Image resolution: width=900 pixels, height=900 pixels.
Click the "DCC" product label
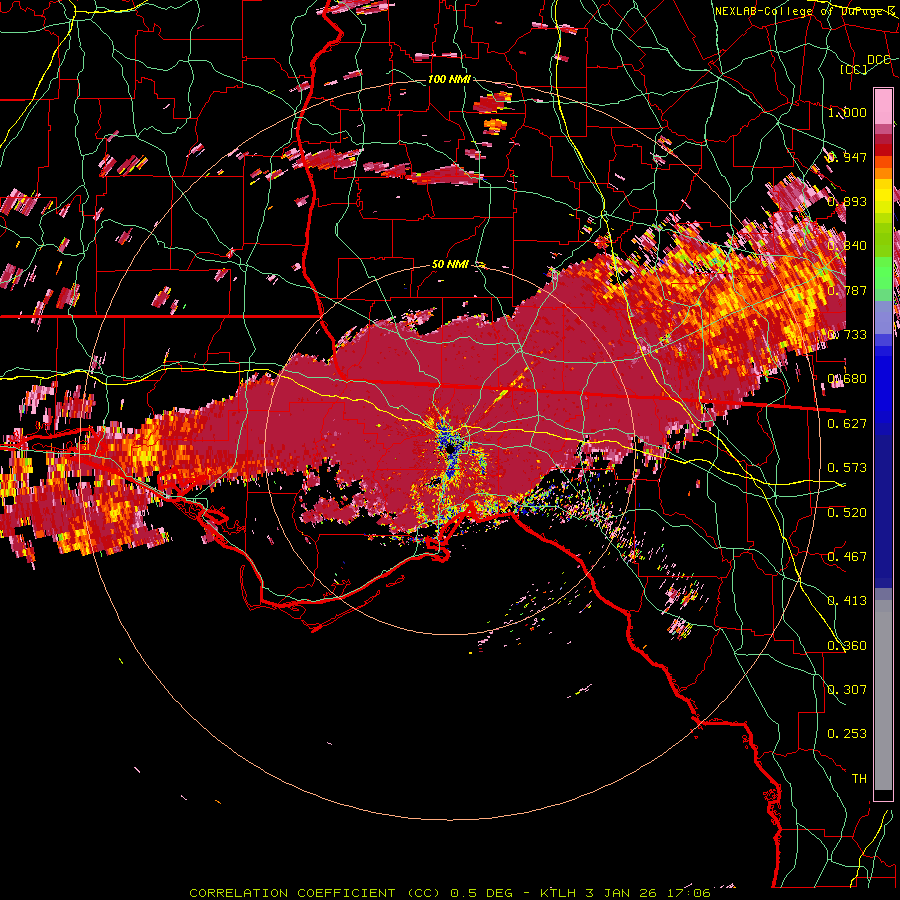point(878,60)
